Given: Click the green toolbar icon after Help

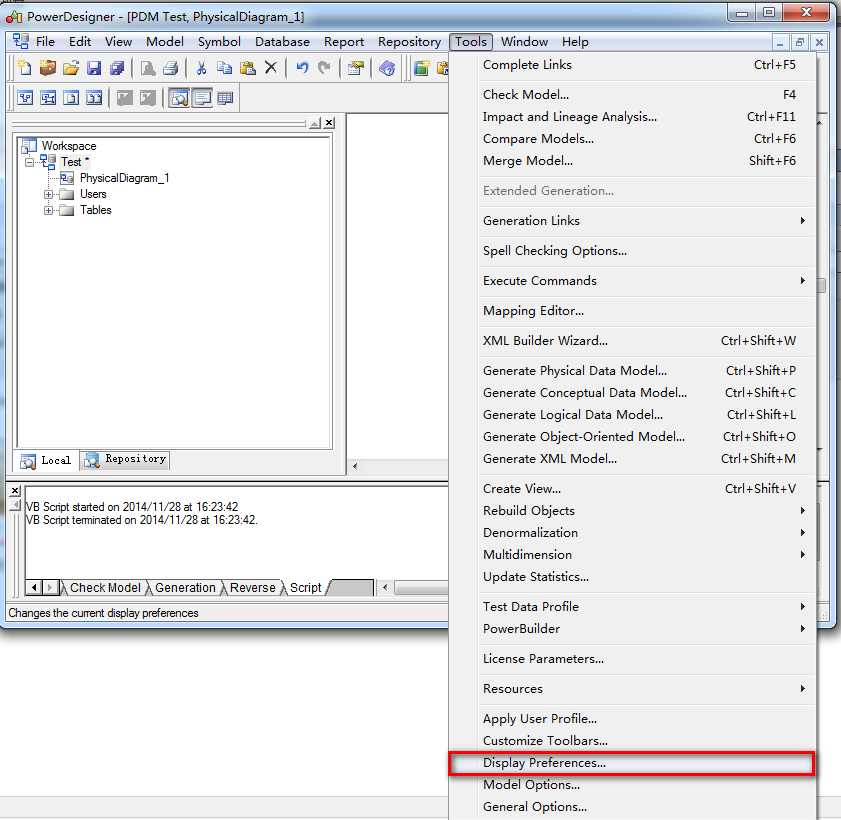Looking at the screenshot, I should [x=422, y=68].
